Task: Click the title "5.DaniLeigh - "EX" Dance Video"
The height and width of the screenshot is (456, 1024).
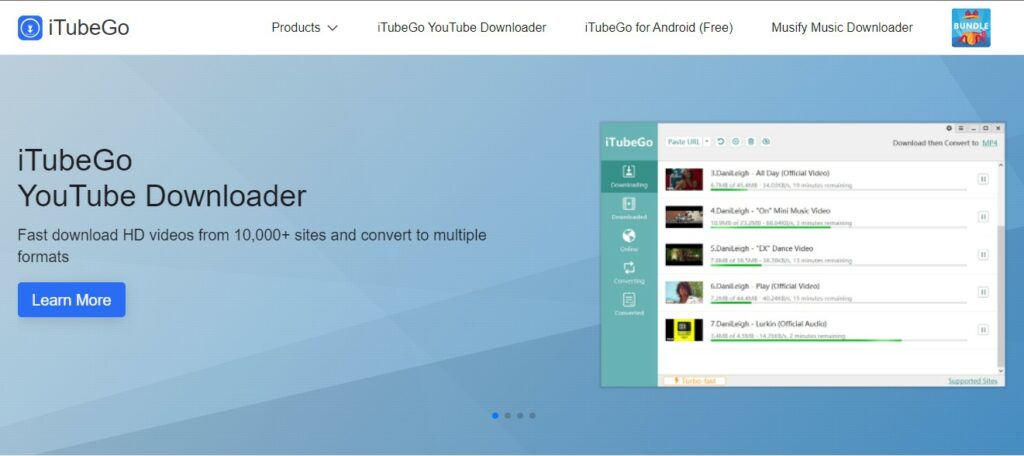Action: click(762, 248)
